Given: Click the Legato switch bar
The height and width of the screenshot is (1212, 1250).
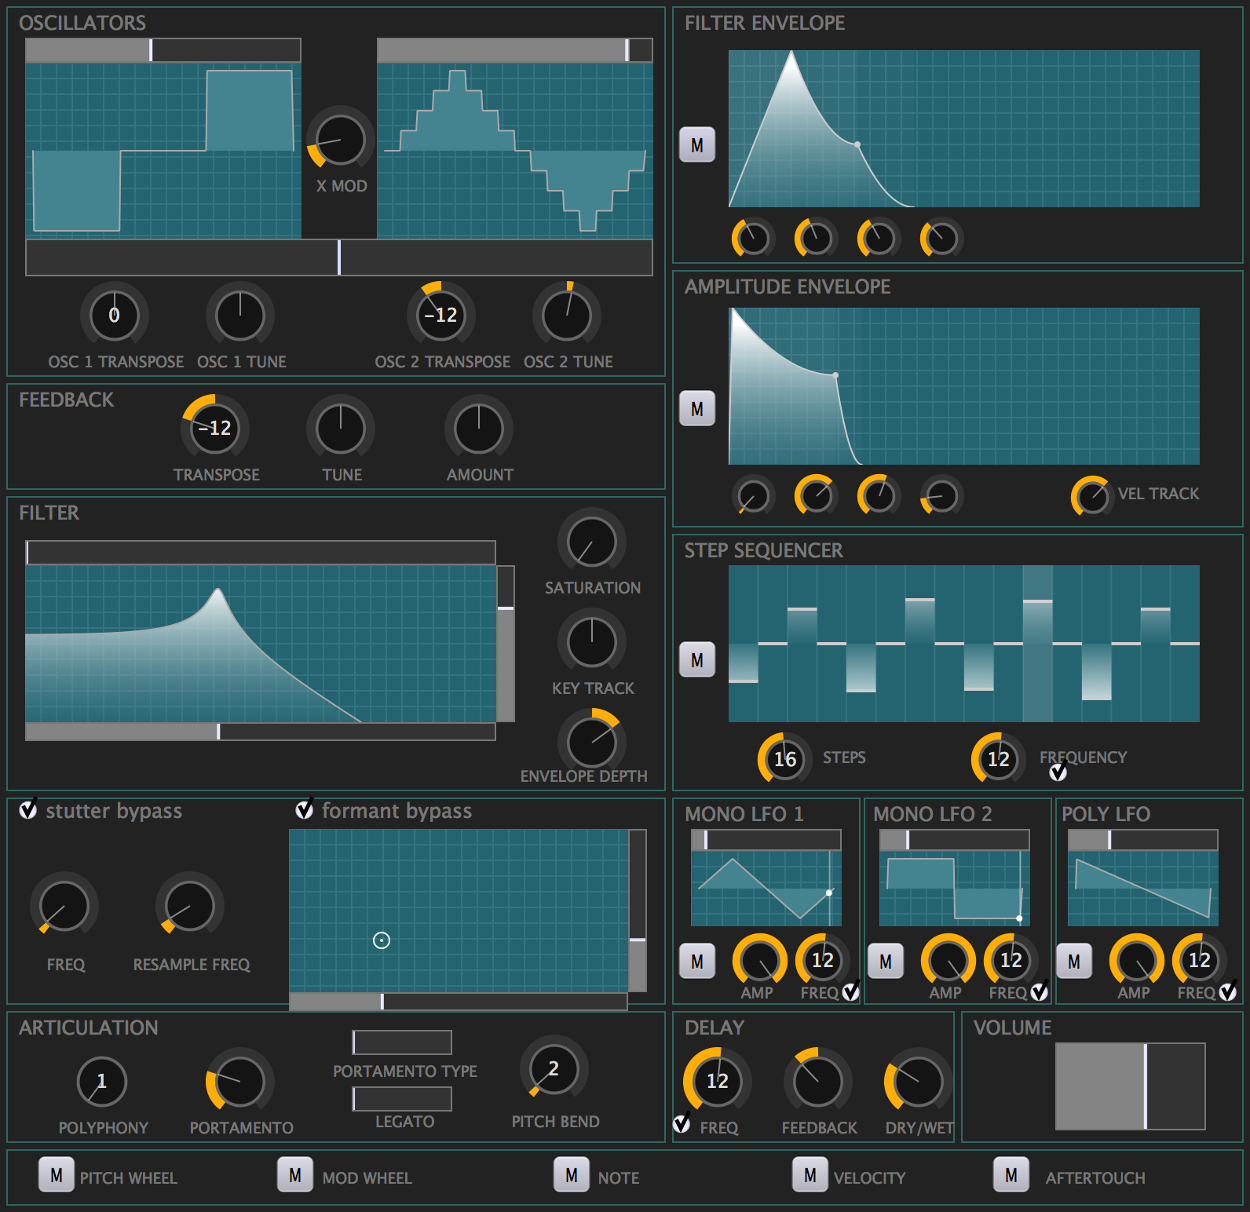Looking at the screenshot, I should pos(402,1099).
